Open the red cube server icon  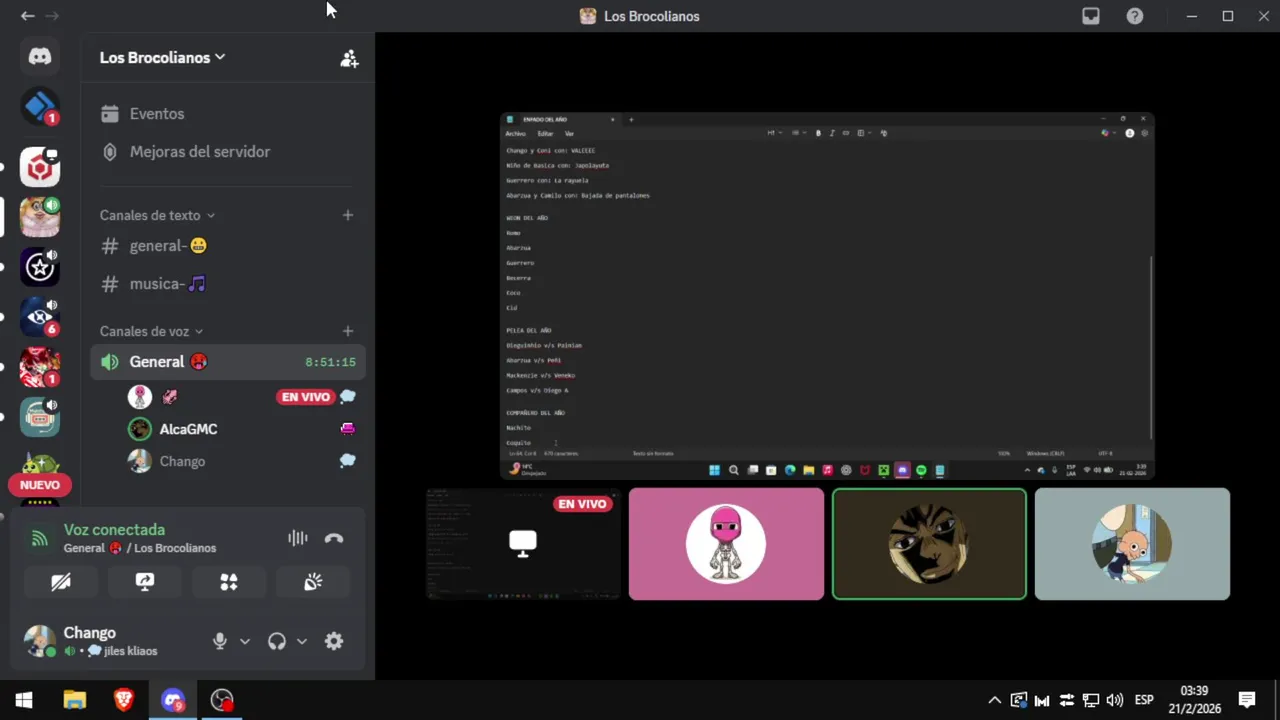(x=40, y=167)
